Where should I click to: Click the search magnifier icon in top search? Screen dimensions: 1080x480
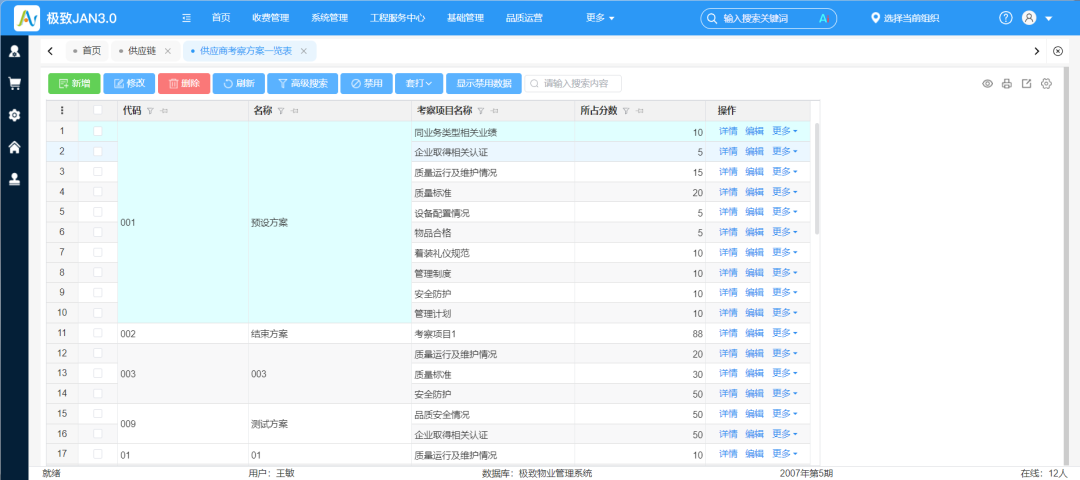click(x=713, y=19)
